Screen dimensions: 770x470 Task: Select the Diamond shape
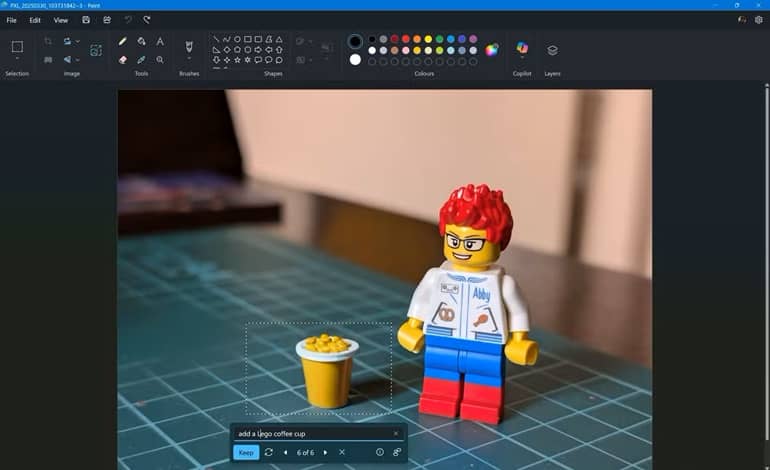point(226,50)
